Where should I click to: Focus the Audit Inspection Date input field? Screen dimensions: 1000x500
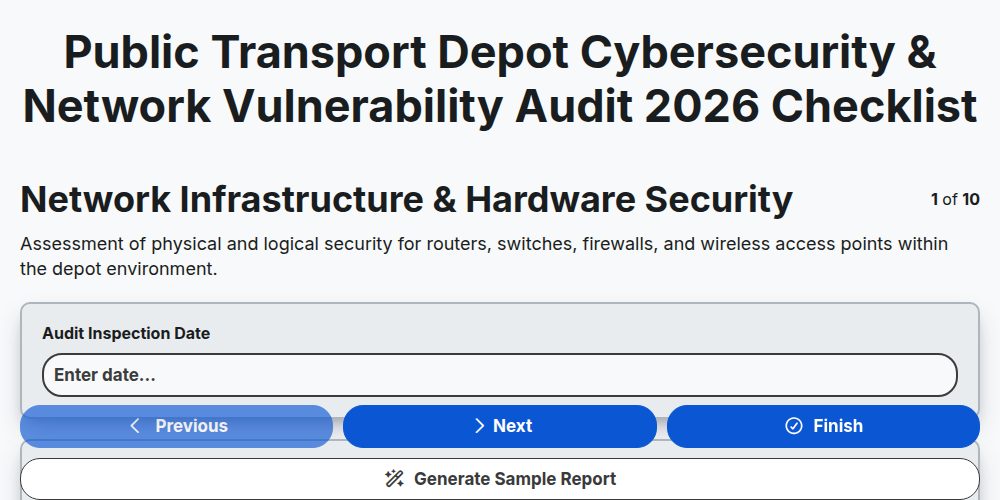[500, 375]
